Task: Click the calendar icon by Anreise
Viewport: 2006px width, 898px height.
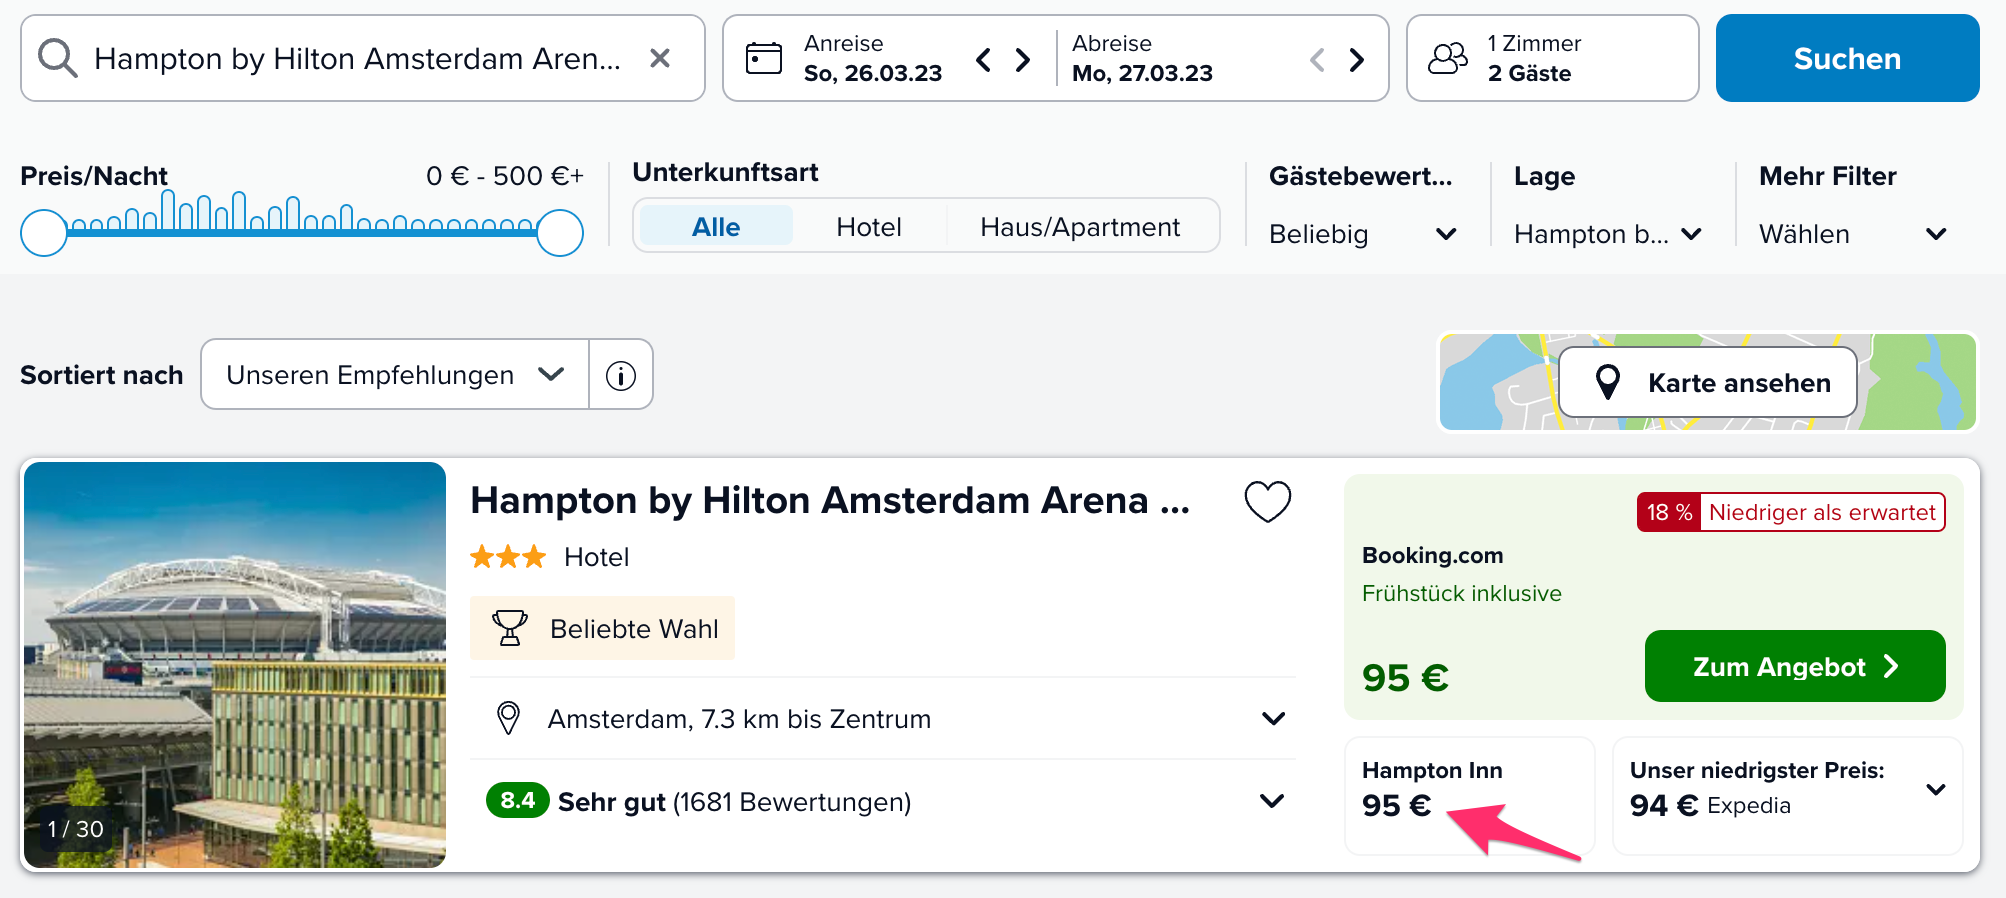Action: 764,59
